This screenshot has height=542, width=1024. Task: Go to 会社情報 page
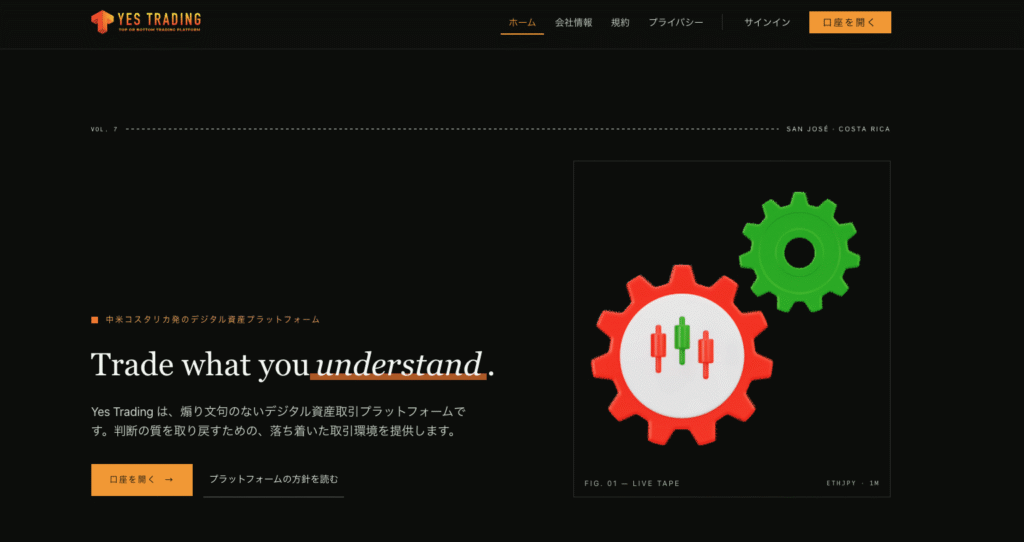(573, 23)
